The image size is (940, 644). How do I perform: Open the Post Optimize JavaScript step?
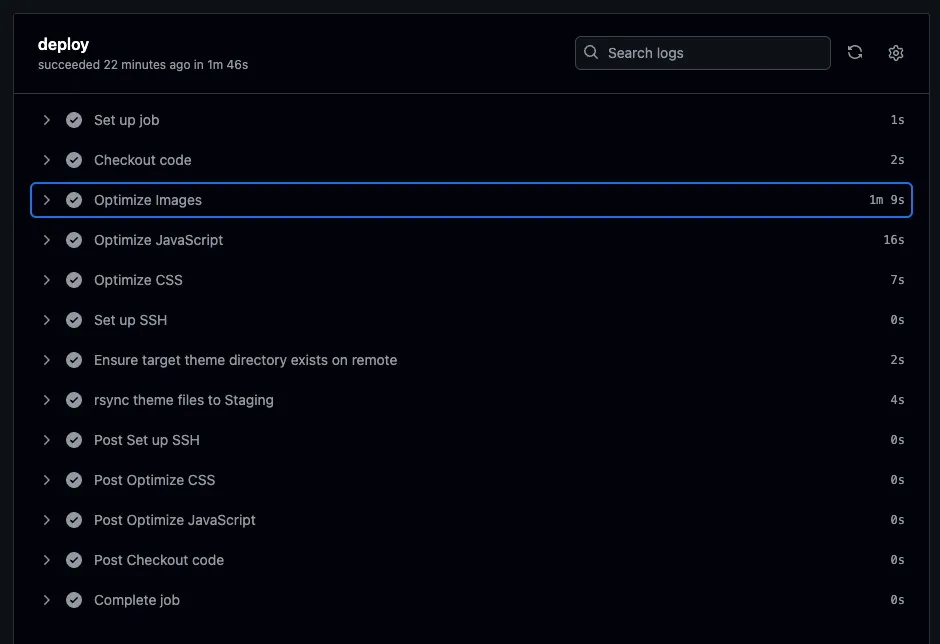pyautogui.click(x=175, y=520)
